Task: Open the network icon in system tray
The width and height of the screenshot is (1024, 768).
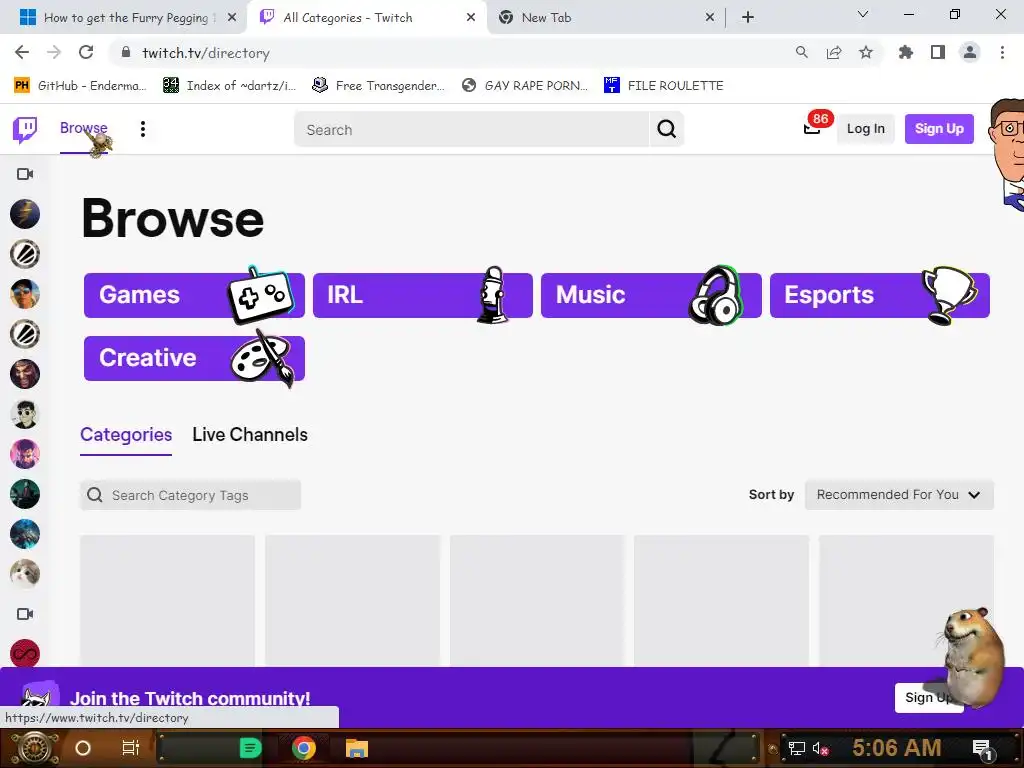Action: pos(797,748)
